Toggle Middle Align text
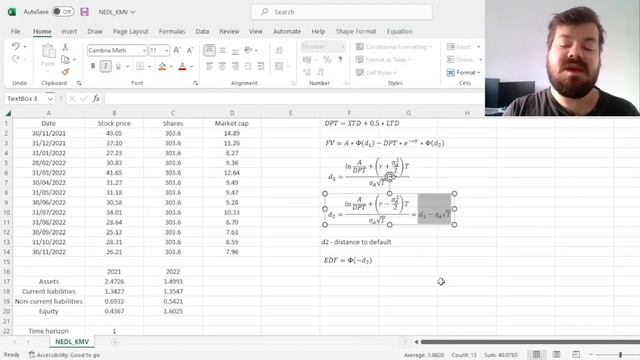Viewport: 640px width, 360px height. pyautogui.click(x=222, y=50)
